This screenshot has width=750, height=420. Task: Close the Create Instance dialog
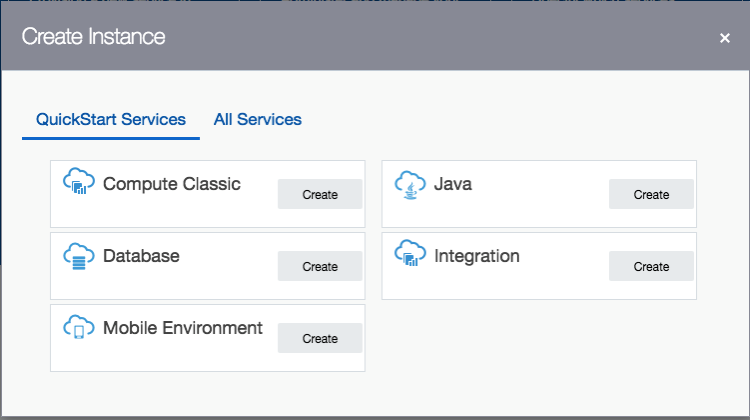tap(725, 38)
